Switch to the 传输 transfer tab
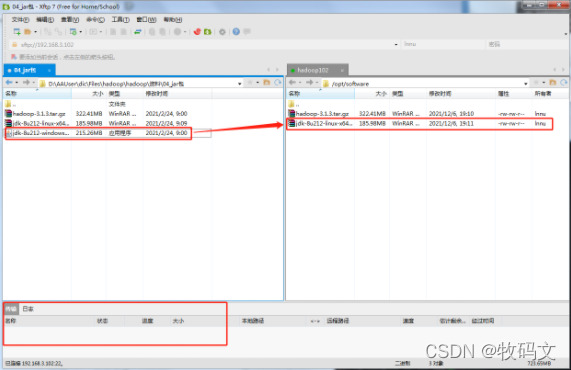Viewport: 571px width, 370px height. [11, 309]
